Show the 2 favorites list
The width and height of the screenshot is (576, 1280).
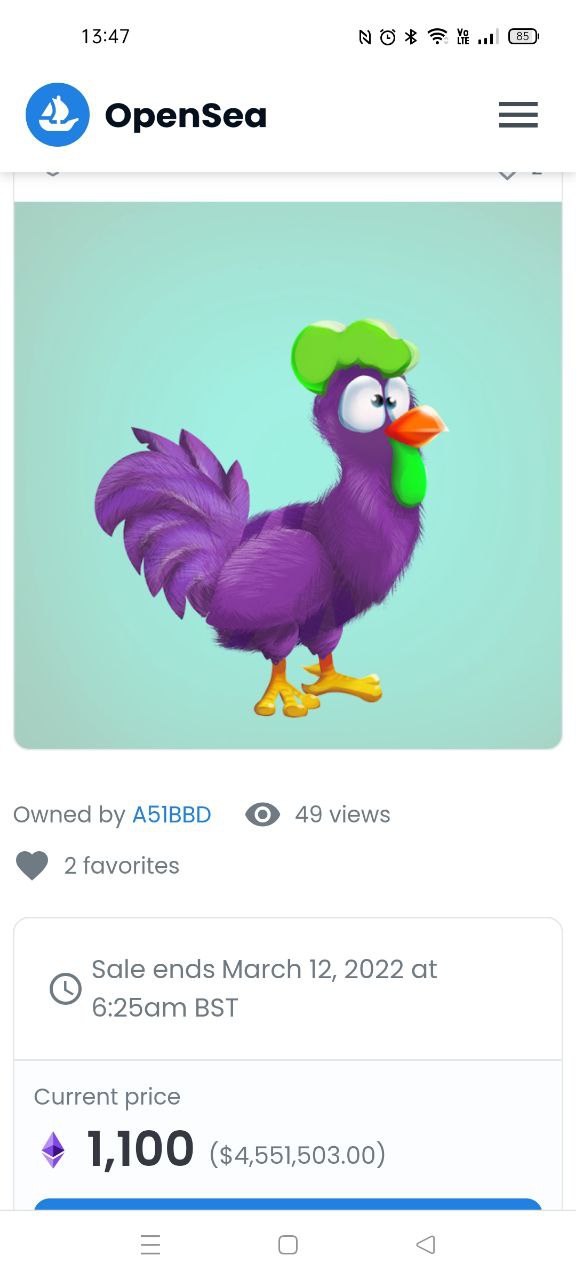point(122,866)
